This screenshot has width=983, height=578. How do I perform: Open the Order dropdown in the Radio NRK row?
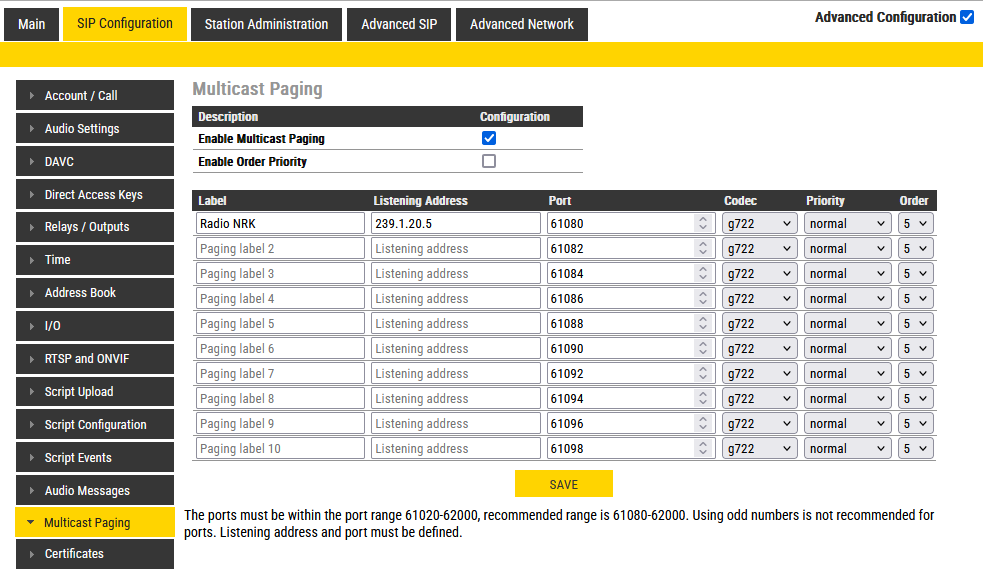tap(915, 223)
